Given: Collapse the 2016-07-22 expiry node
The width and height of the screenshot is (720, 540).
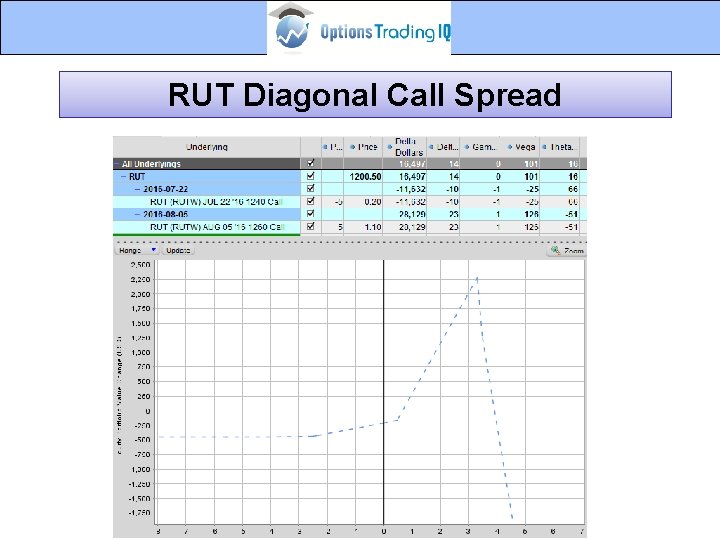Looking at the screenshot, I should pyautogui.click(x=138, y=189).
